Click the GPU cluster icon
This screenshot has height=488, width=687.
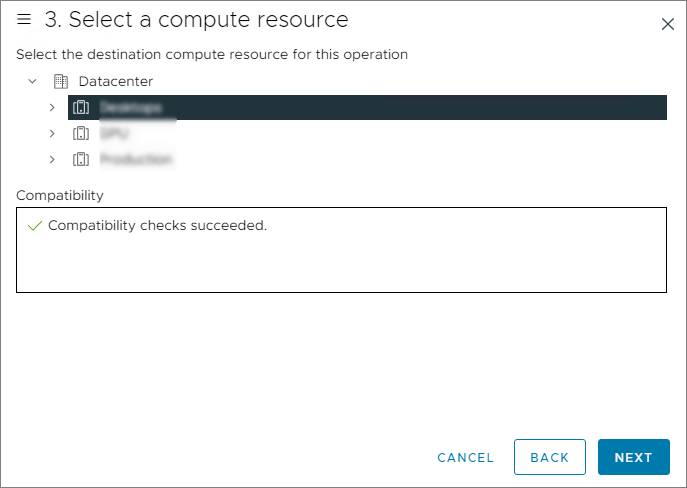[81, 133]
